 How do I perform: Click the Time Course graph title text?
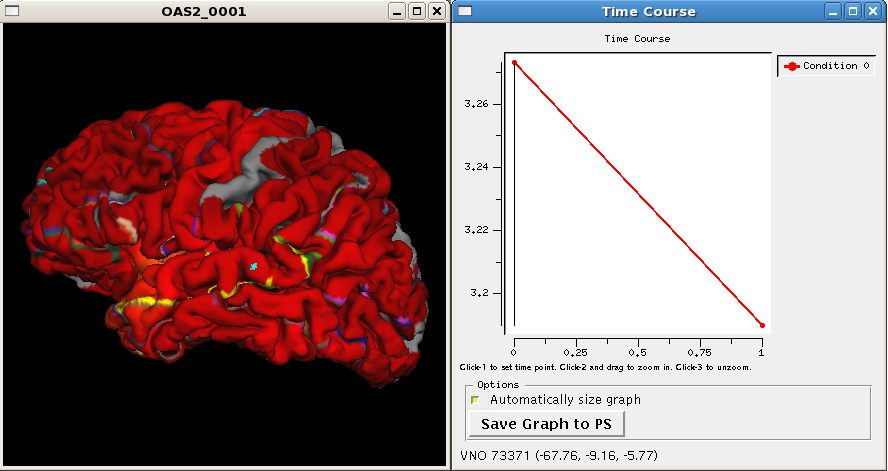(x=637, y=39)
